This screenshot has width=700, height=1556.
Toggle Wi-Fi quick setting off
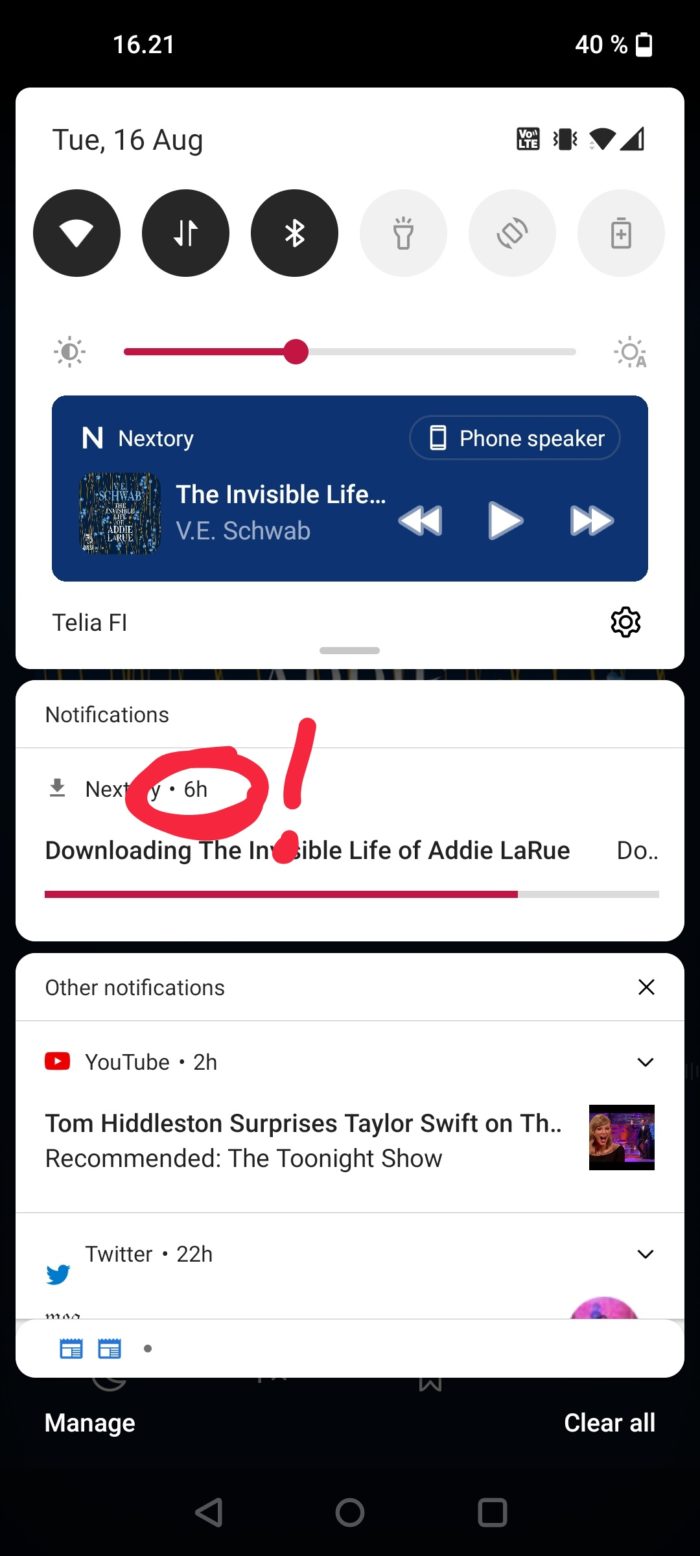pos(77,233)
